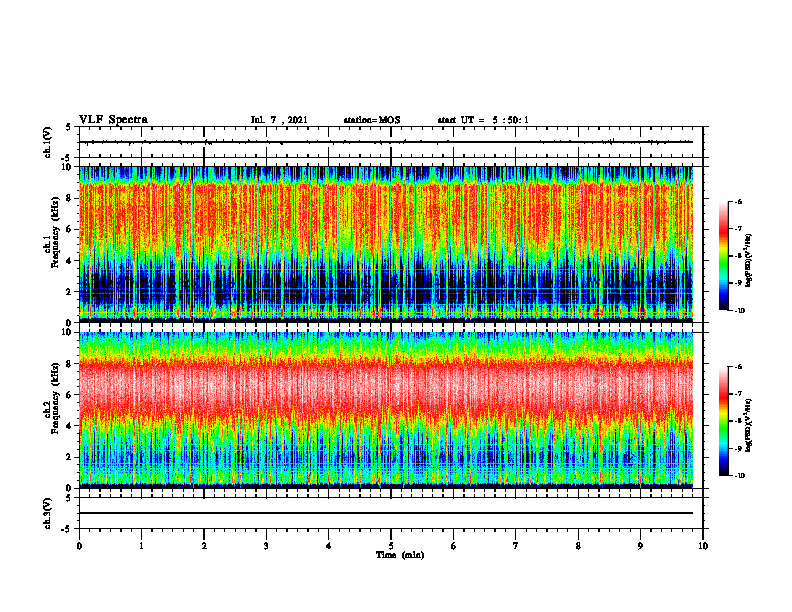
Task: Click the ch.1 voltage waveform trace
Action: [x=386, y=142]
